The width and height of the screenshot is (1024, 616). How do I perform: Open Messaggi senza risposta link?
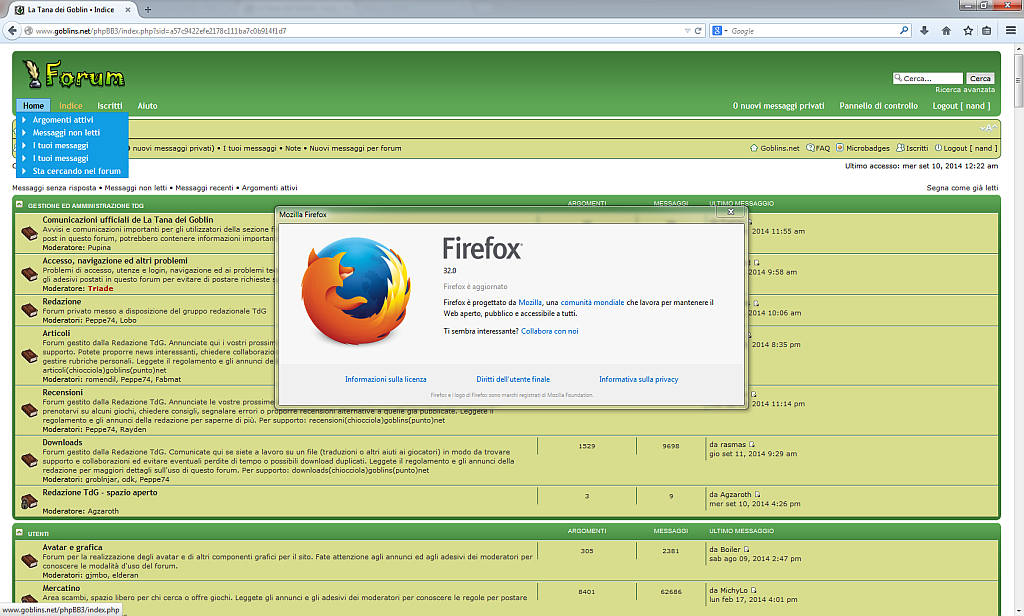54,188
